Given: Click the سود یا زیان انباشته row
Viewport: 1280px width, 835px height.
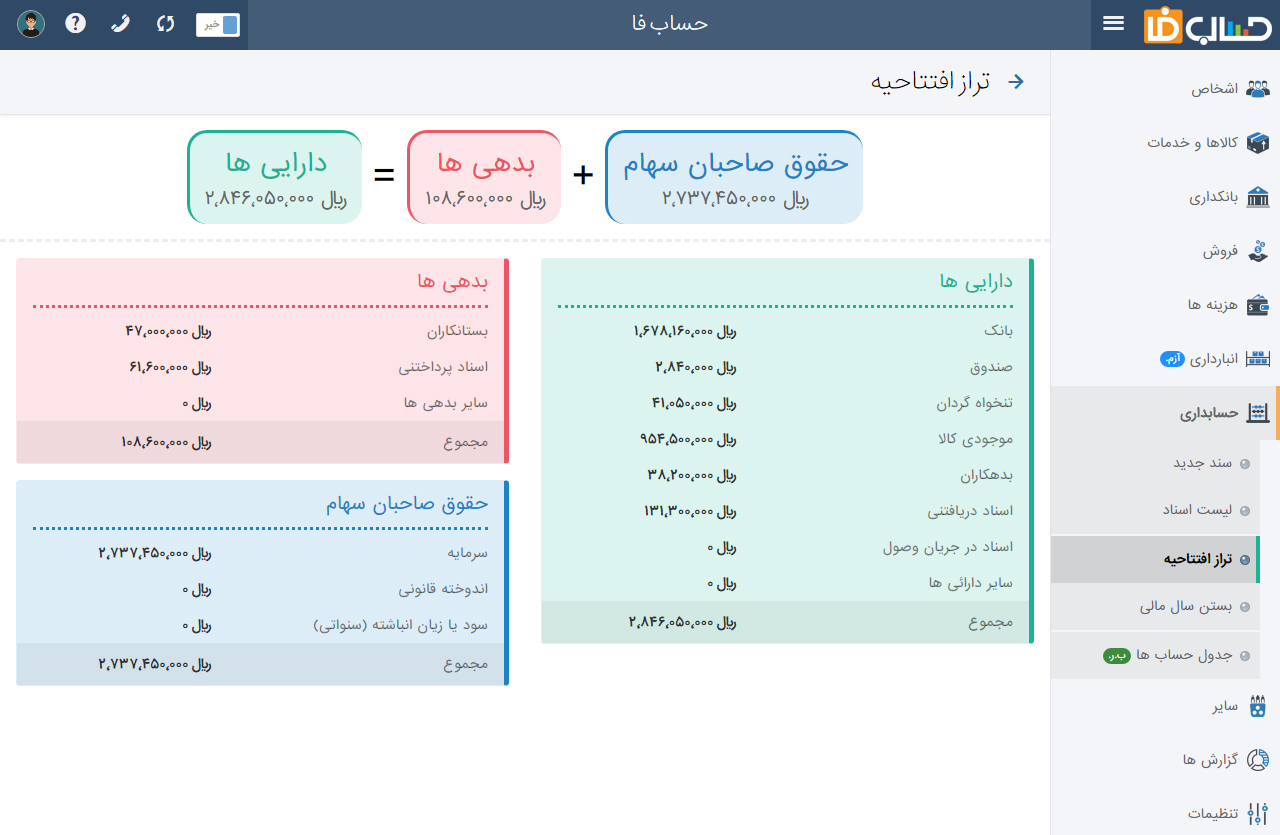Looking at the screenshot, I should (260, 625).
